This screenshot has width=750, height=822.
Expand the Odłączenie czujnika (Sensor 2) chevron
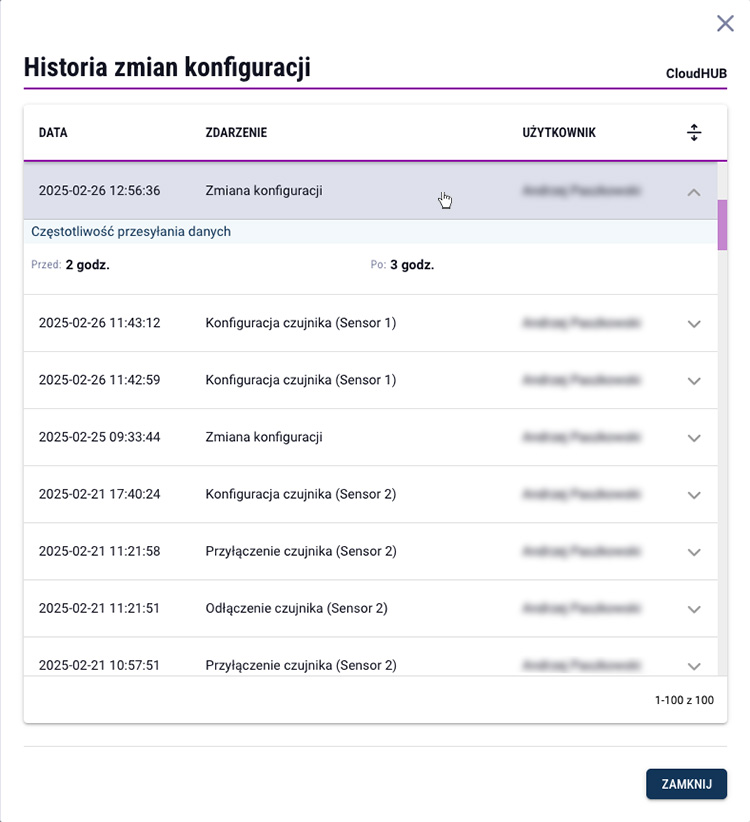(x=694, y=610)
